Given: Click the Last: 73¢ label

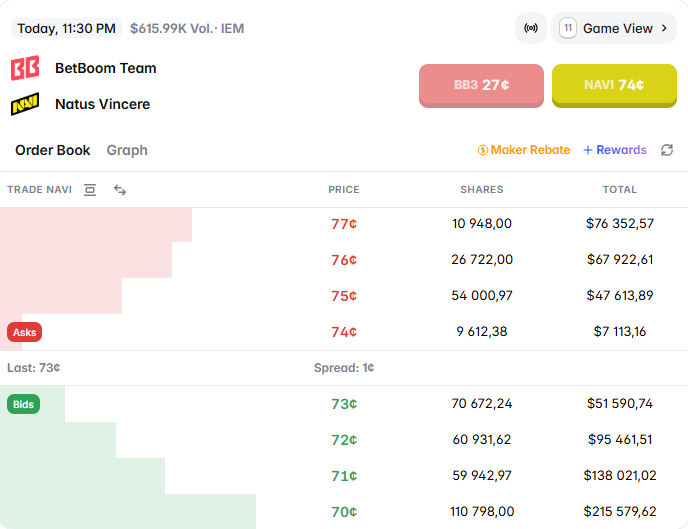Looking at the screenshot, I should tap(34, 368).
